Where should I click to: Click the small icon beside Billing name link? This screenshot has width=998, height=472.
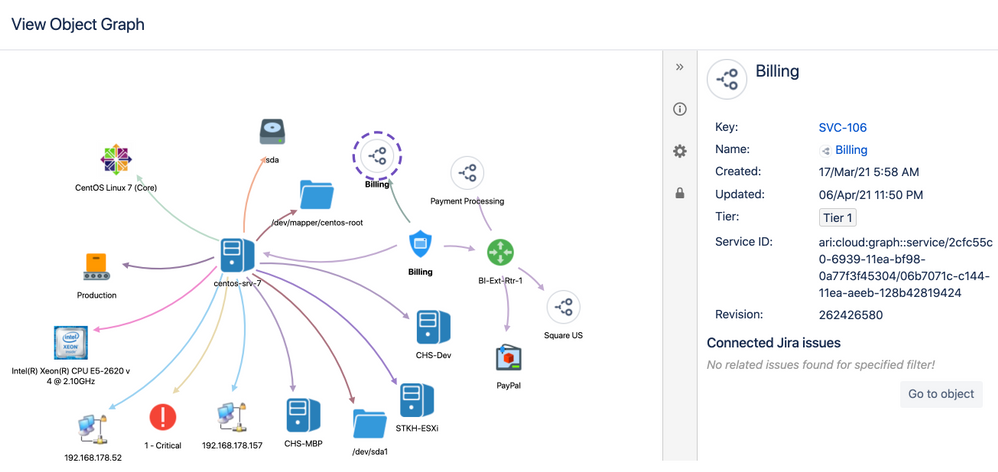pyautogui.click(x=826, y=151)
